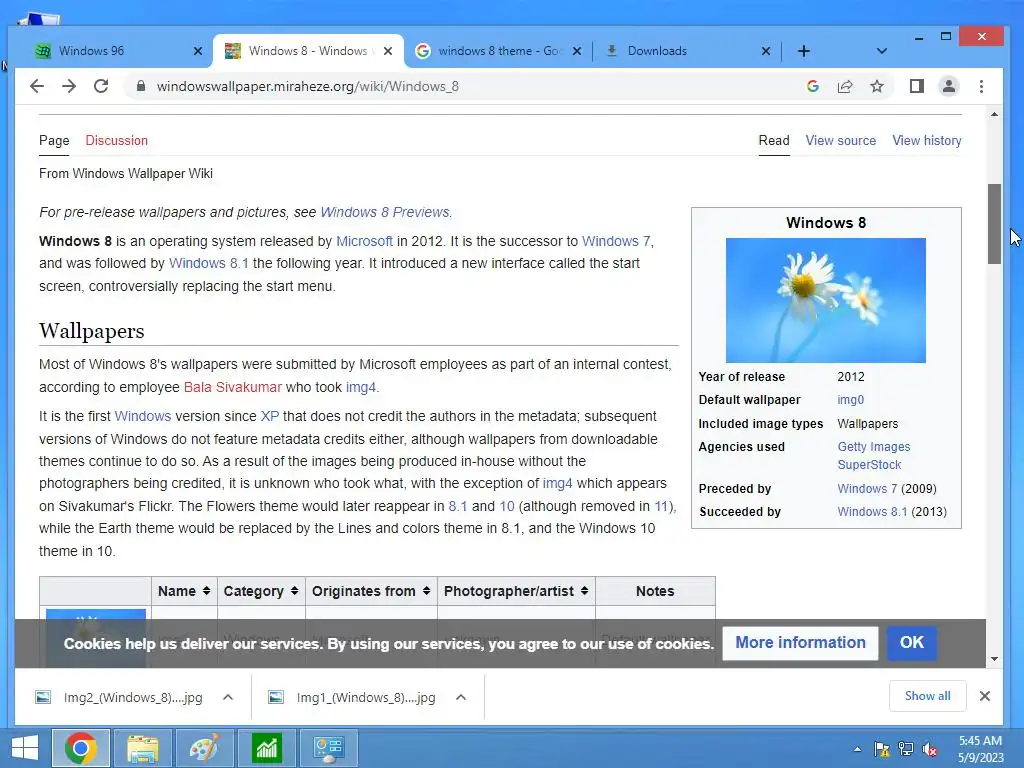
Task: Click scrollbar down arrow
Action: (994, 658)
